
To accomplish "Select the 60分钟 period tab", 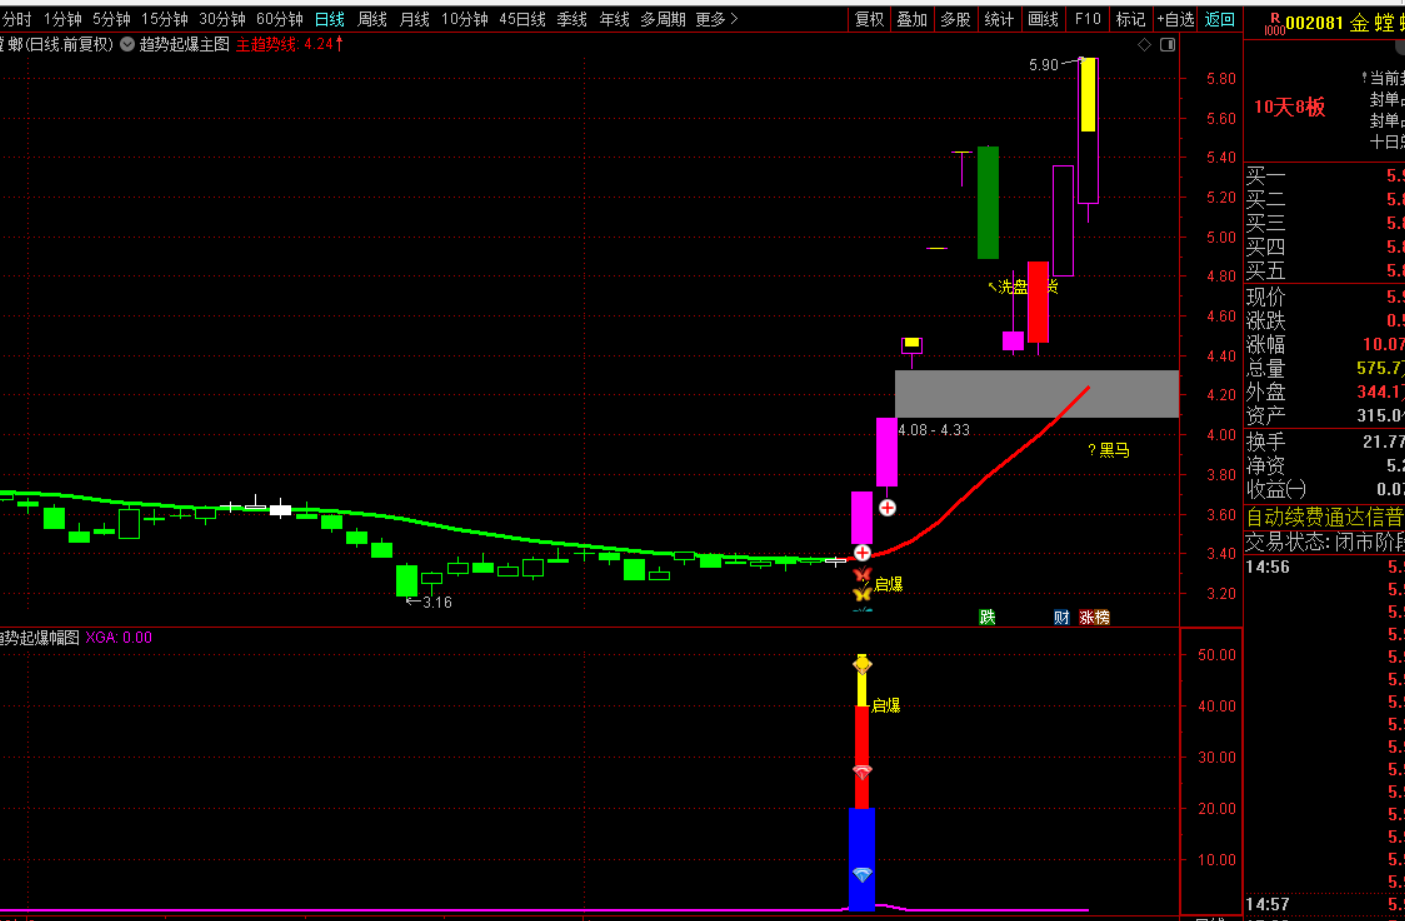I will 280,19.
